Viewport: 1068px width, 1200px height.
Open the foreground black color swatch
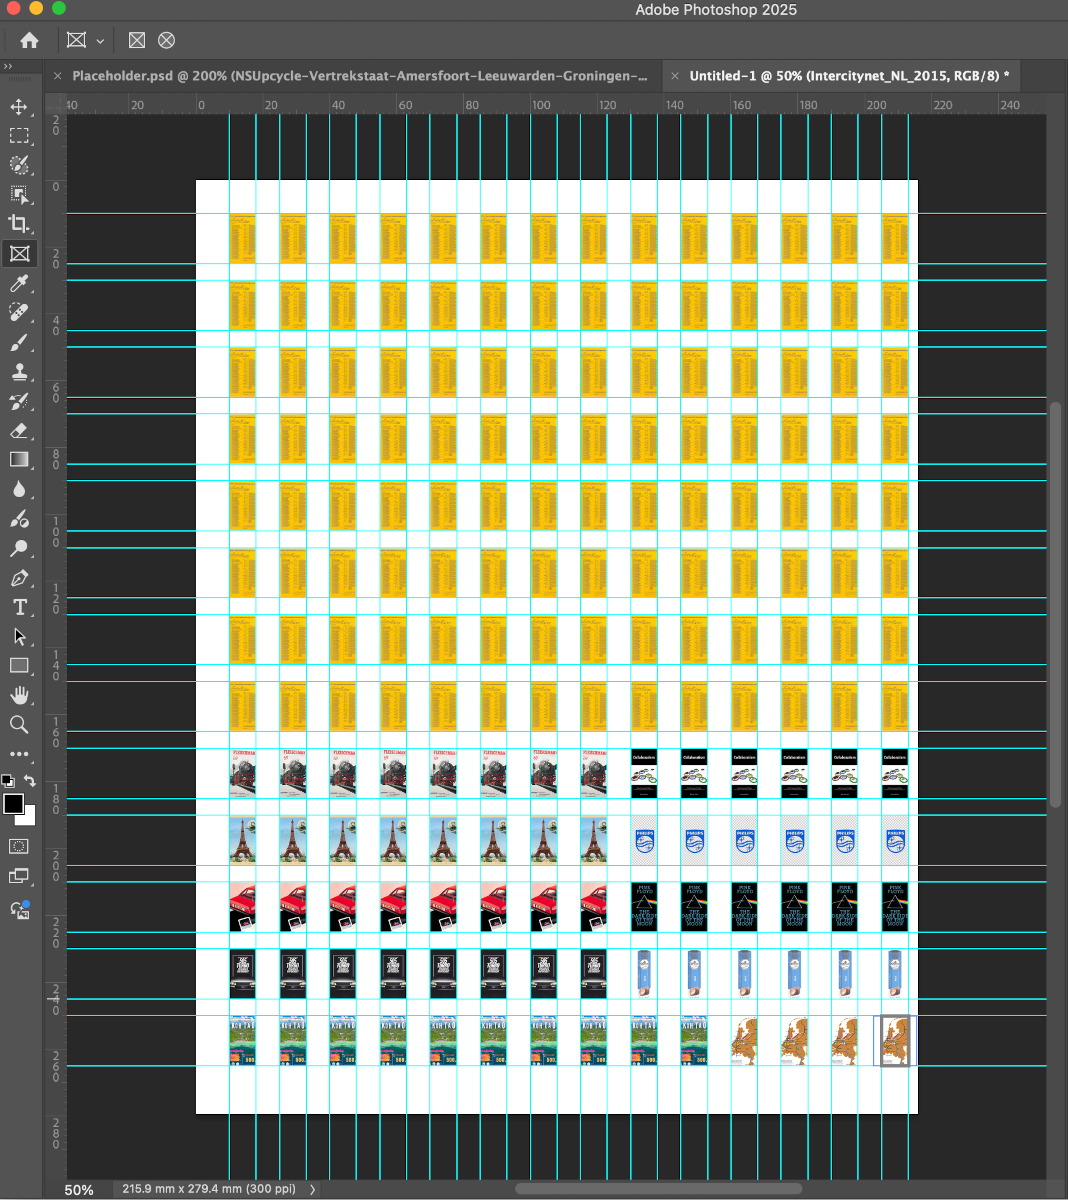pos(12,804)
